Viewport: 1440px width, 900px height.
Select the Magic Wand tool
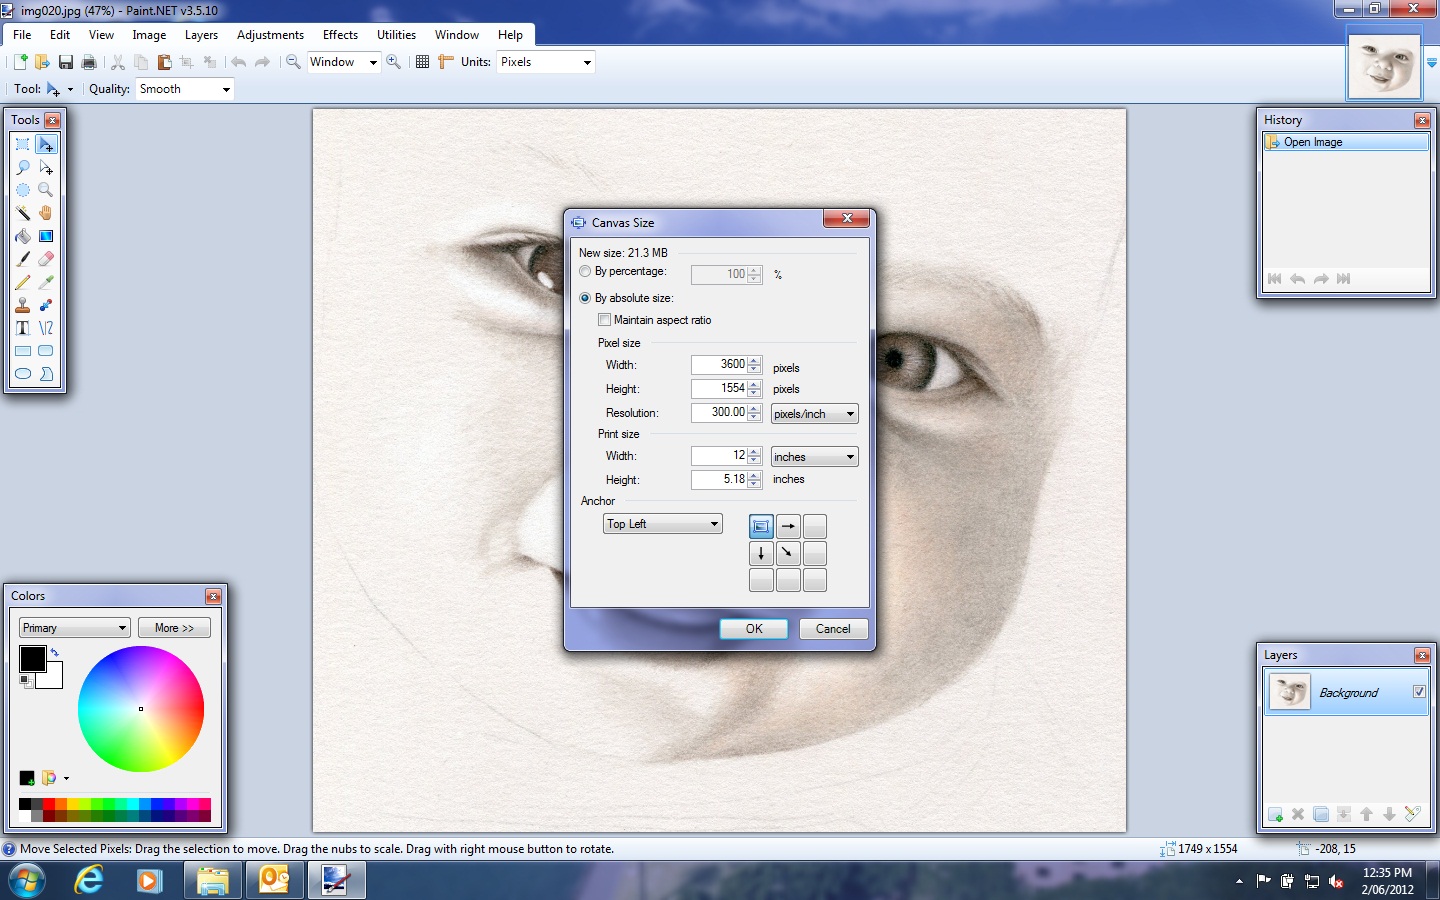(22, 213)
